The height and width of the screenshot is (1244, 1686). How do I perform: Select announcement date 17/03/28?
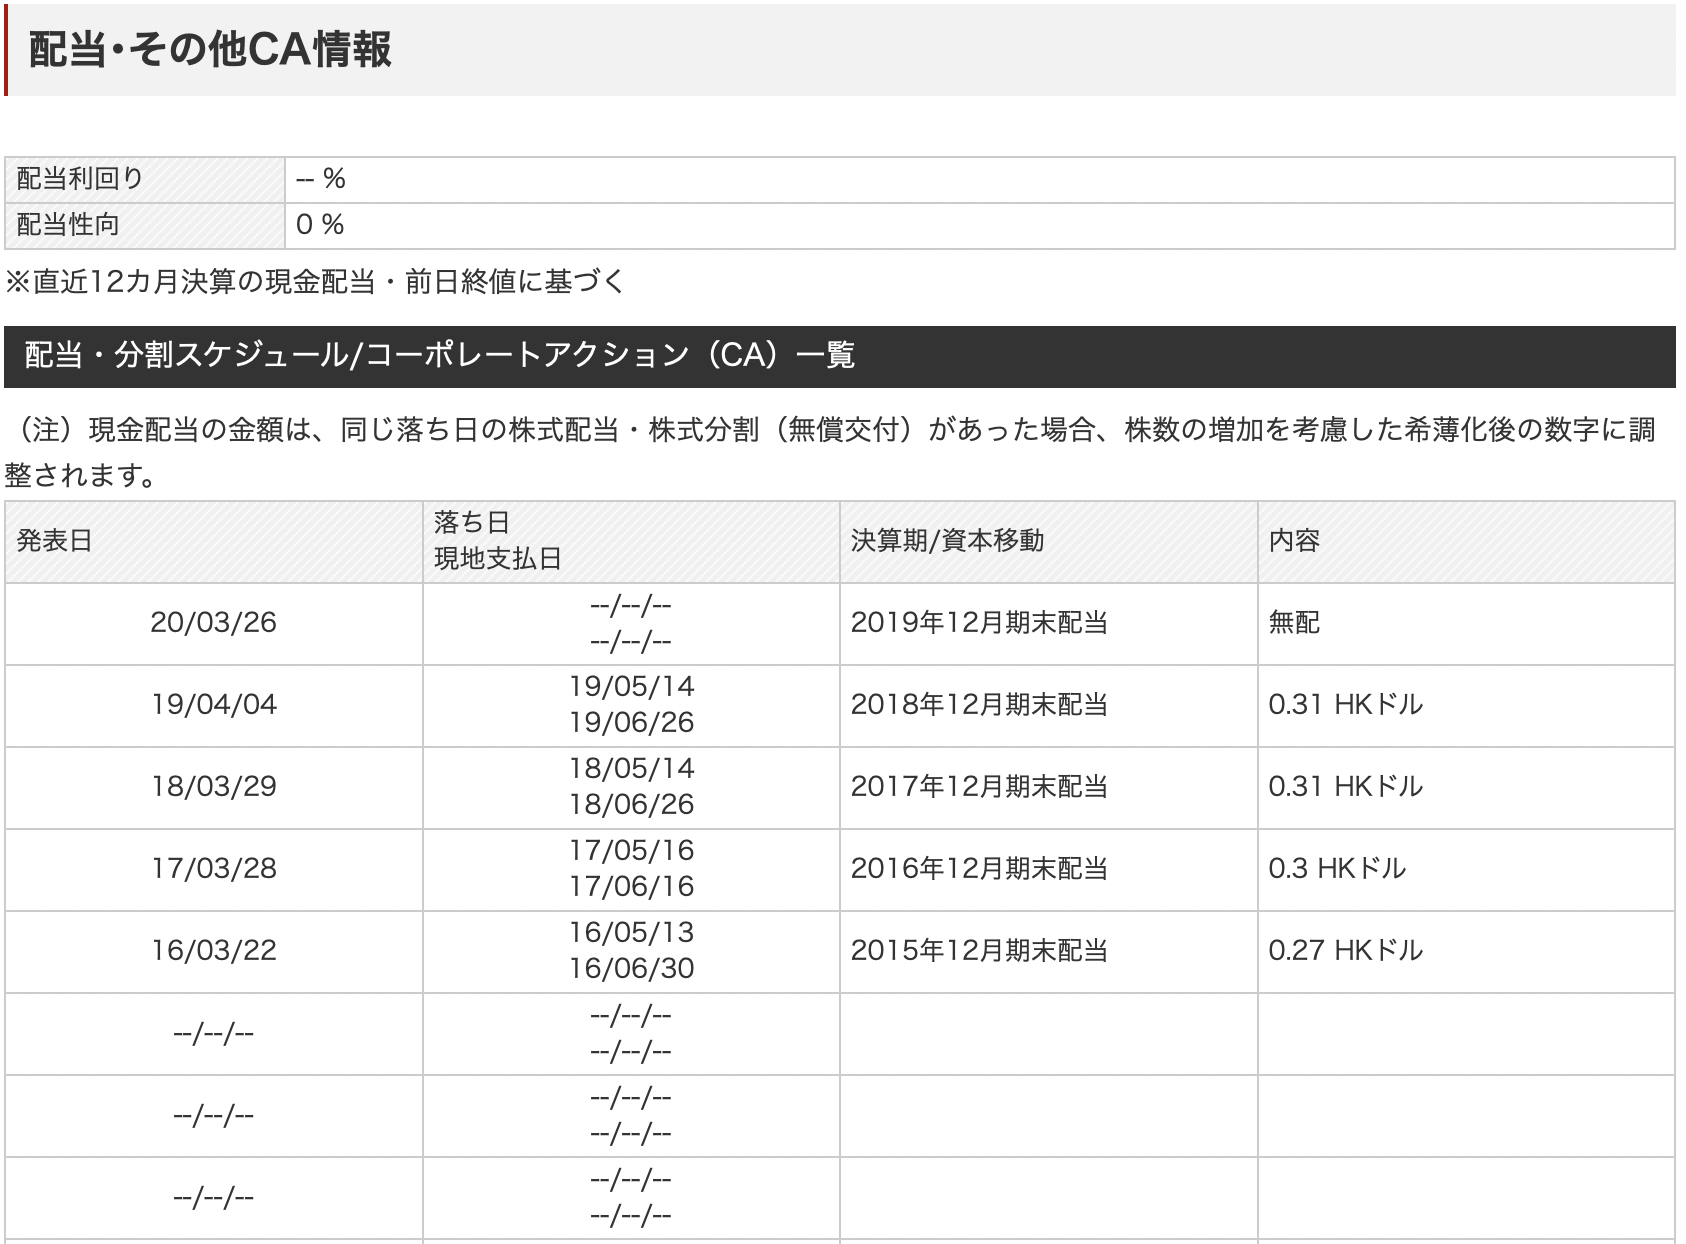click(214, 869)
